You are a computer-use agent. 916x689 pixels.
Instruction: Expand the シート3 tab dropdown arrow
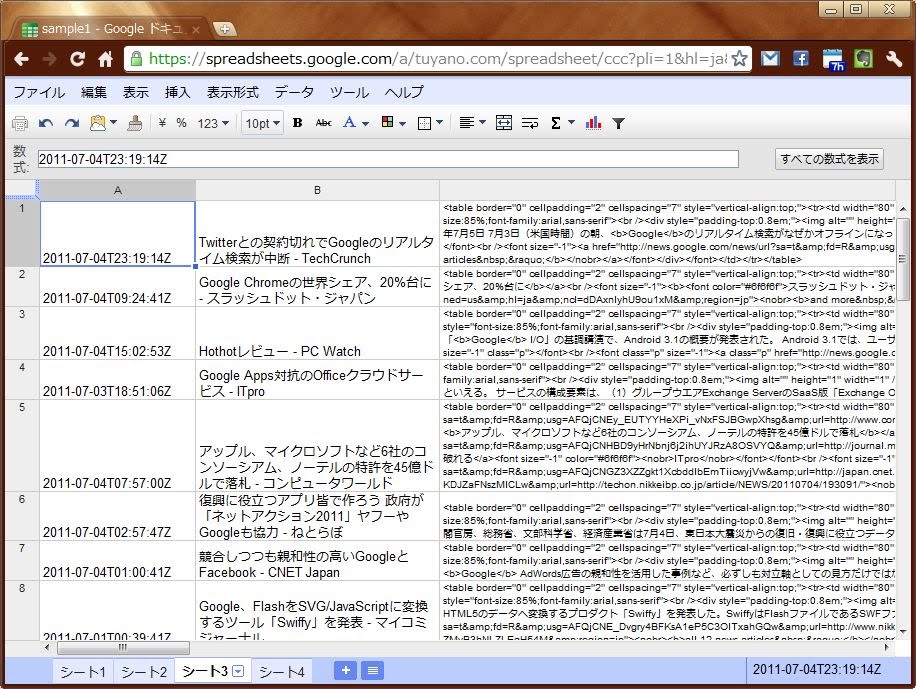pos(239,671)
